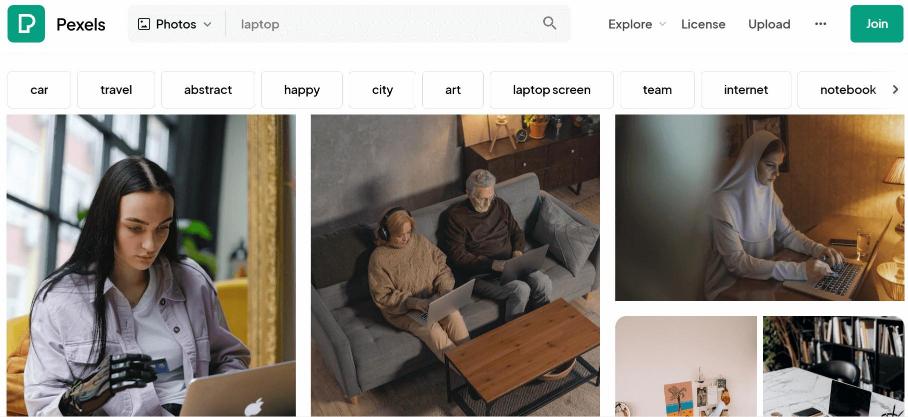This screenshot has width=908, height=417.
Task: Select the car tag
Action: (39, 90)
